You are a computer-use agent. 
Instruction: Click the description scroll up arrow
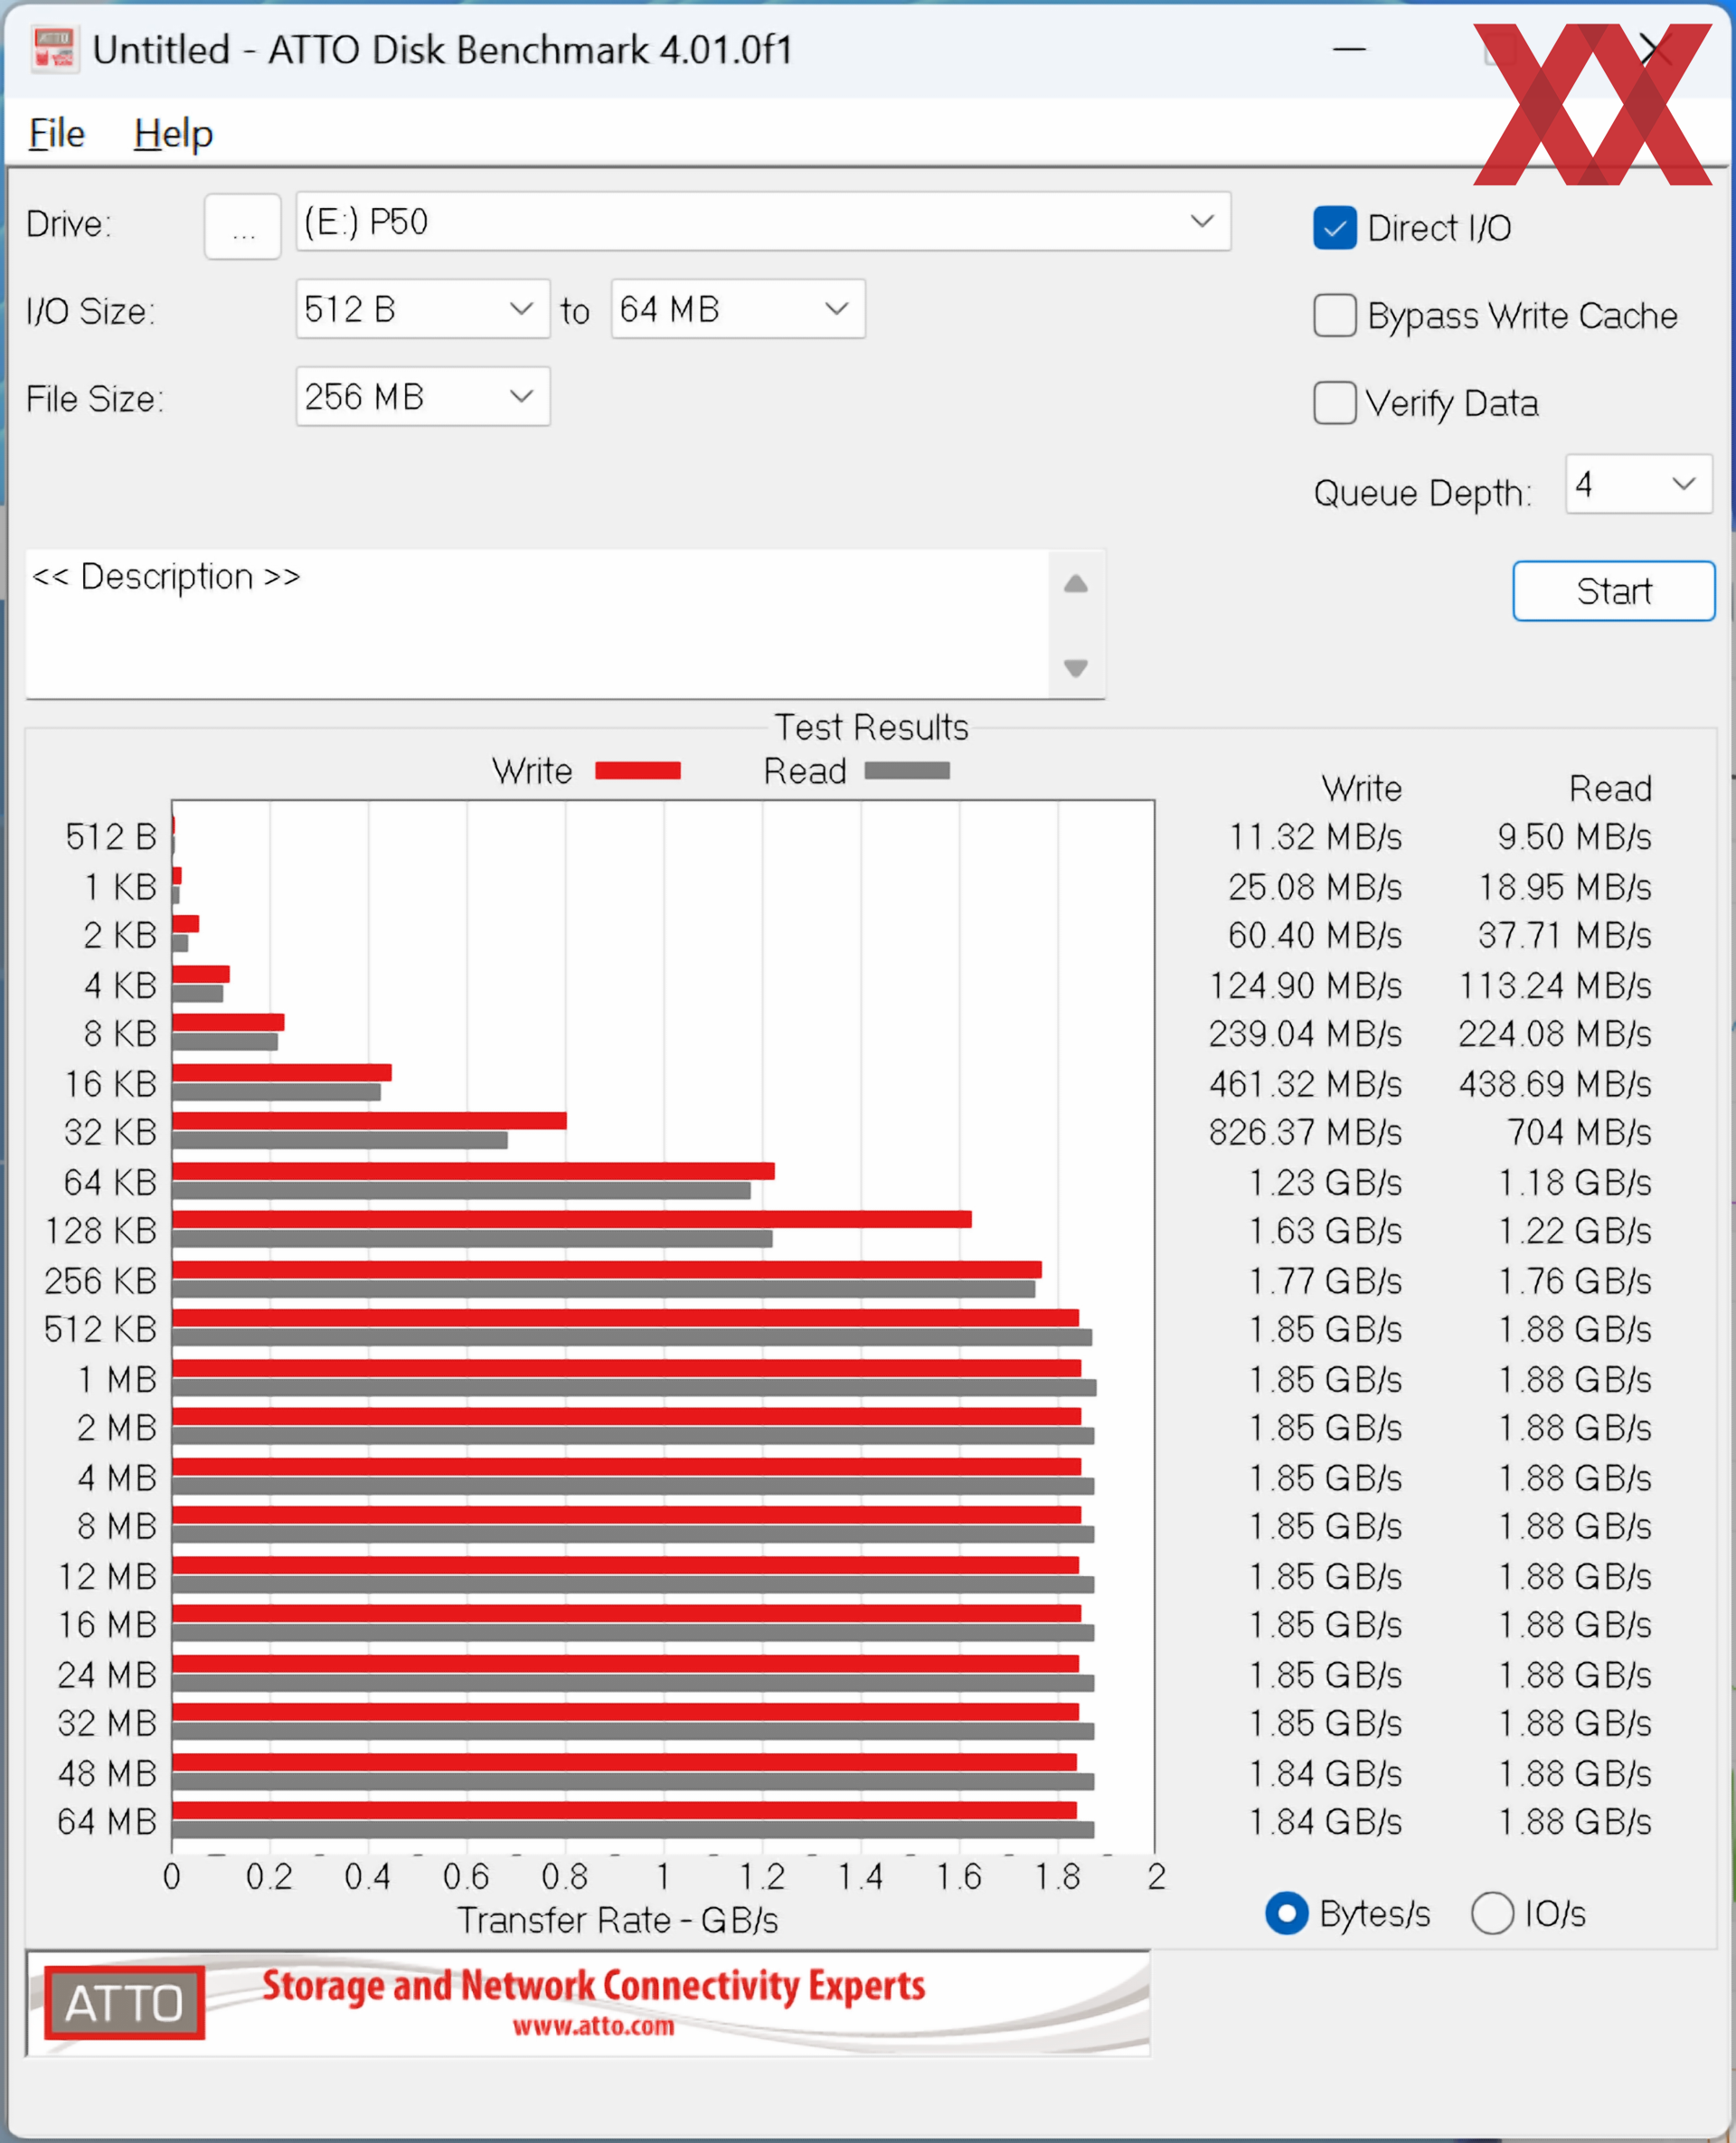coord(1075,584)
